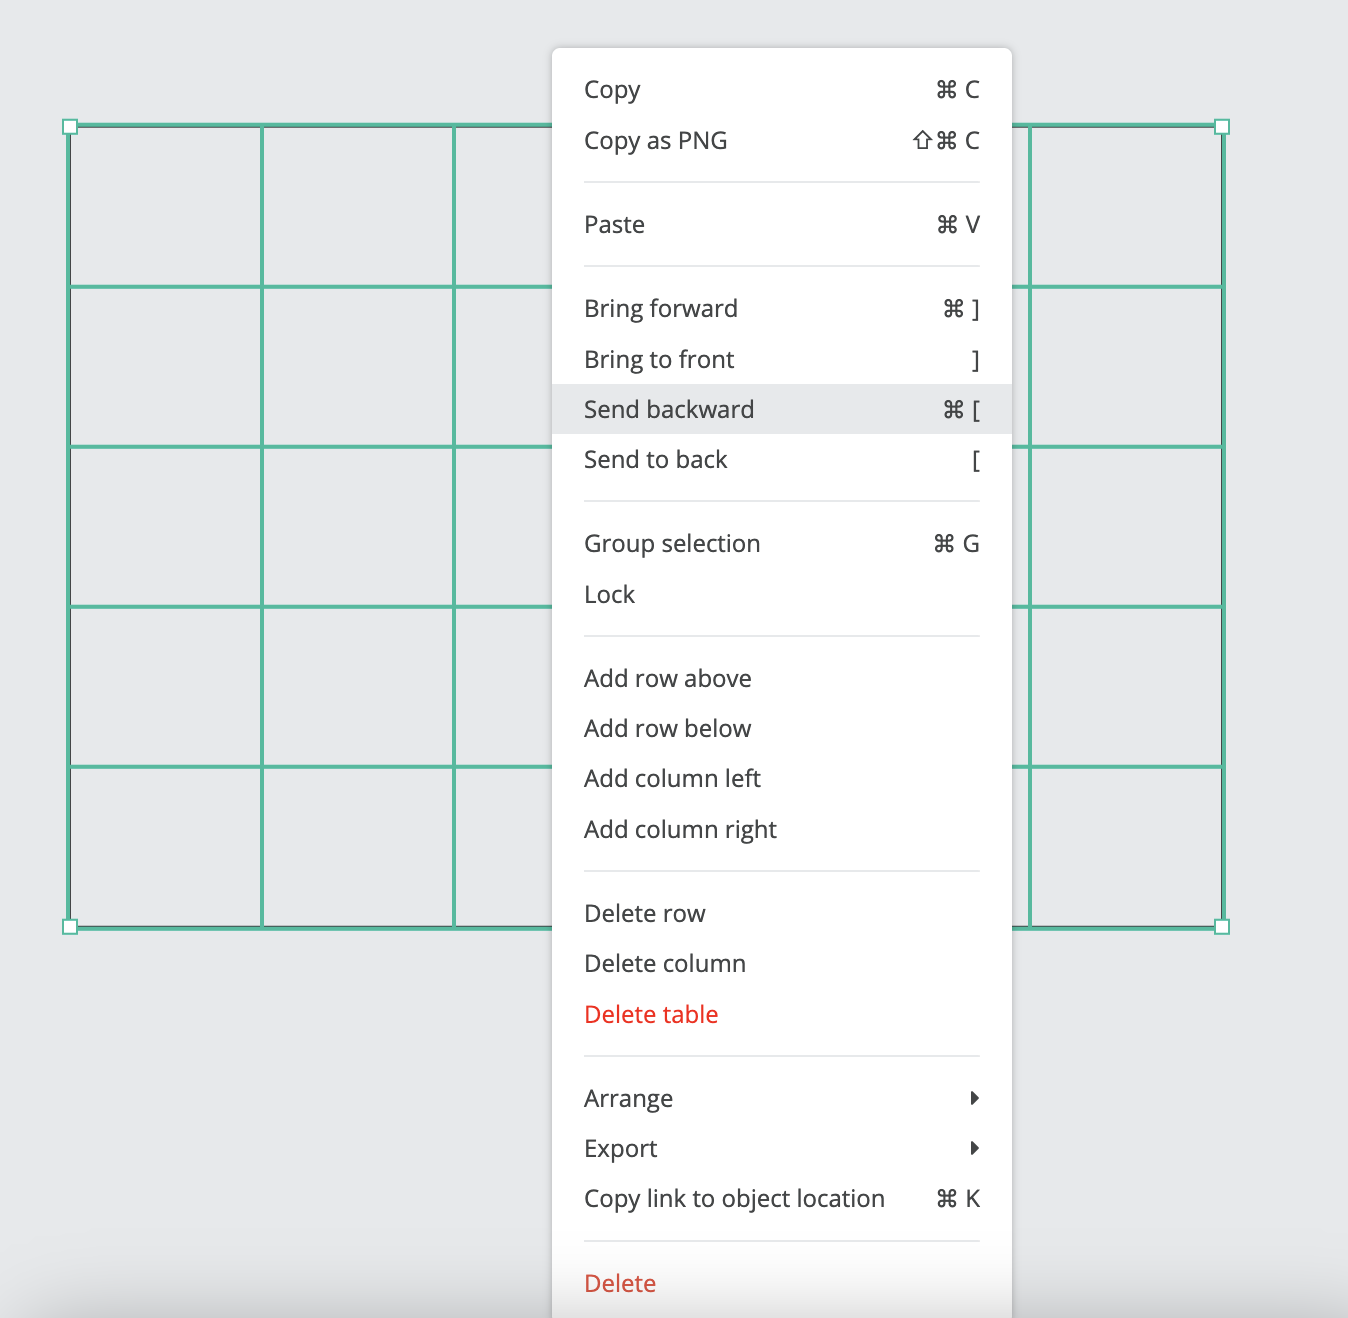Expand the Export submenu arrow
Image resolution: width=1348 pixels, height=1318 pixels.
coord(975,1148)
